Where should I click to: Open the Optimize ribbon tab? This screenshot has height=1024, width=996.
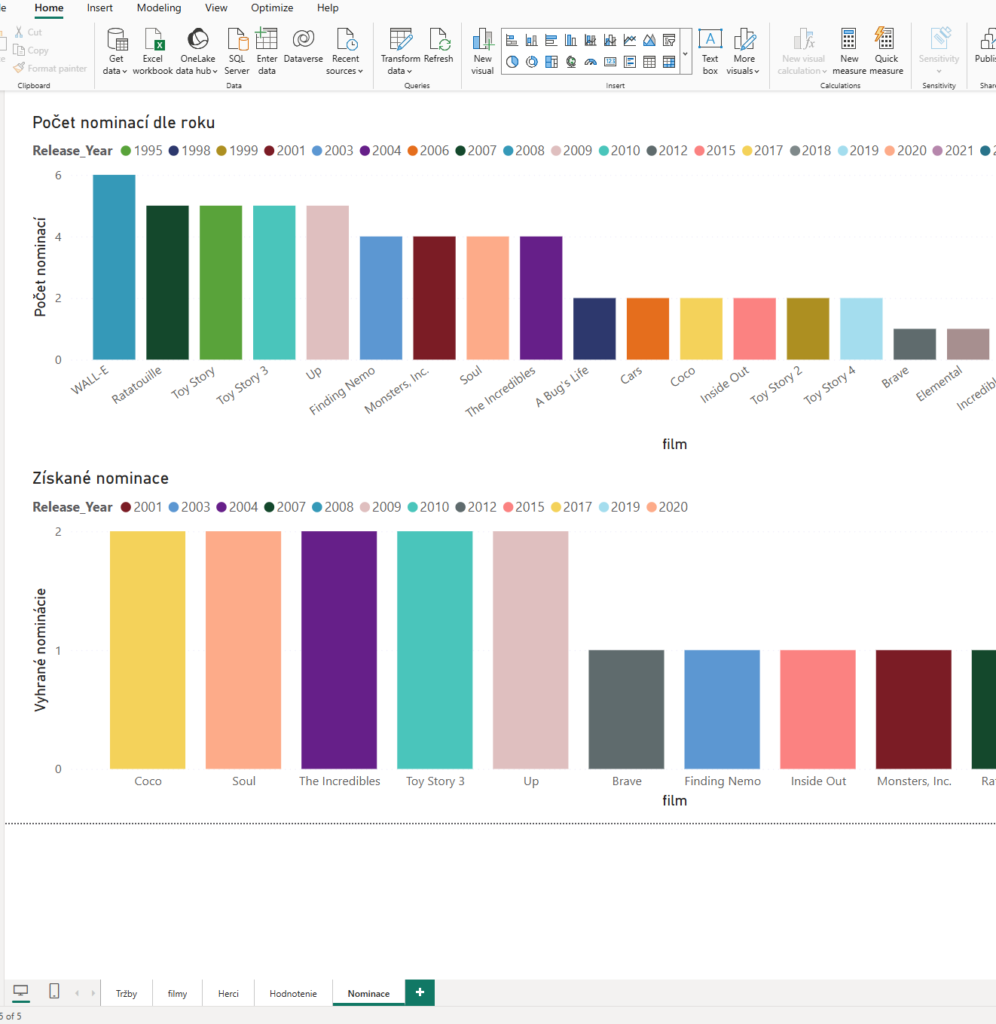click(272, 8)
